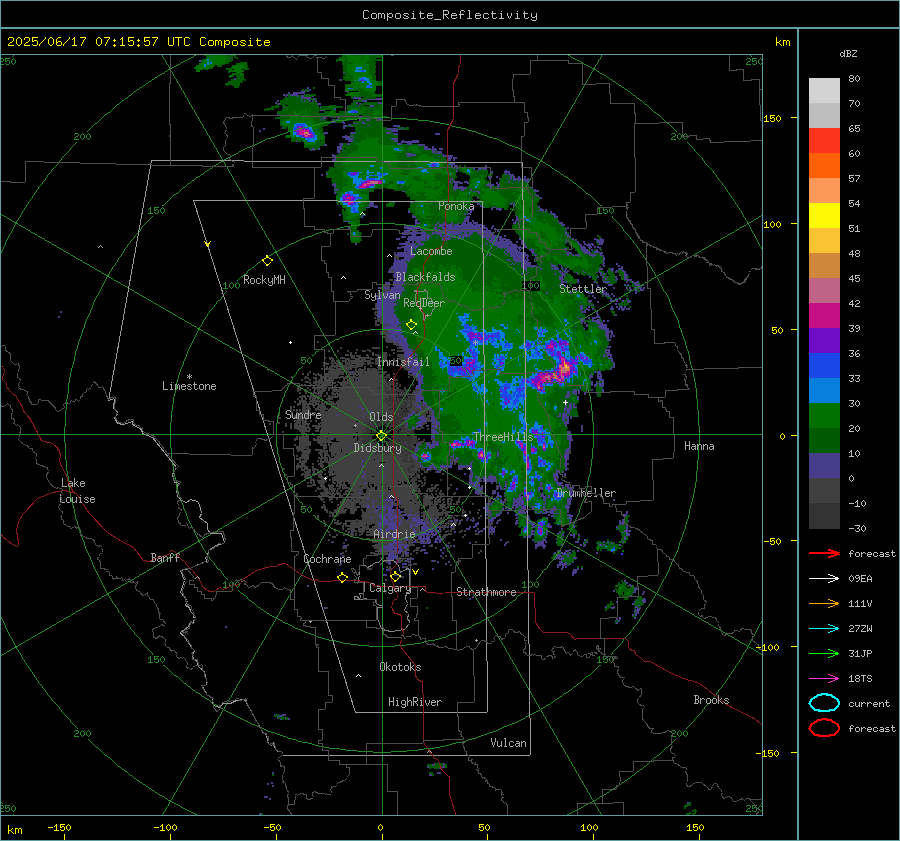Screen dimensions: 900x841
Task: Click the Airdrie label
Action: pyautogui.click(x=394, y=534)
